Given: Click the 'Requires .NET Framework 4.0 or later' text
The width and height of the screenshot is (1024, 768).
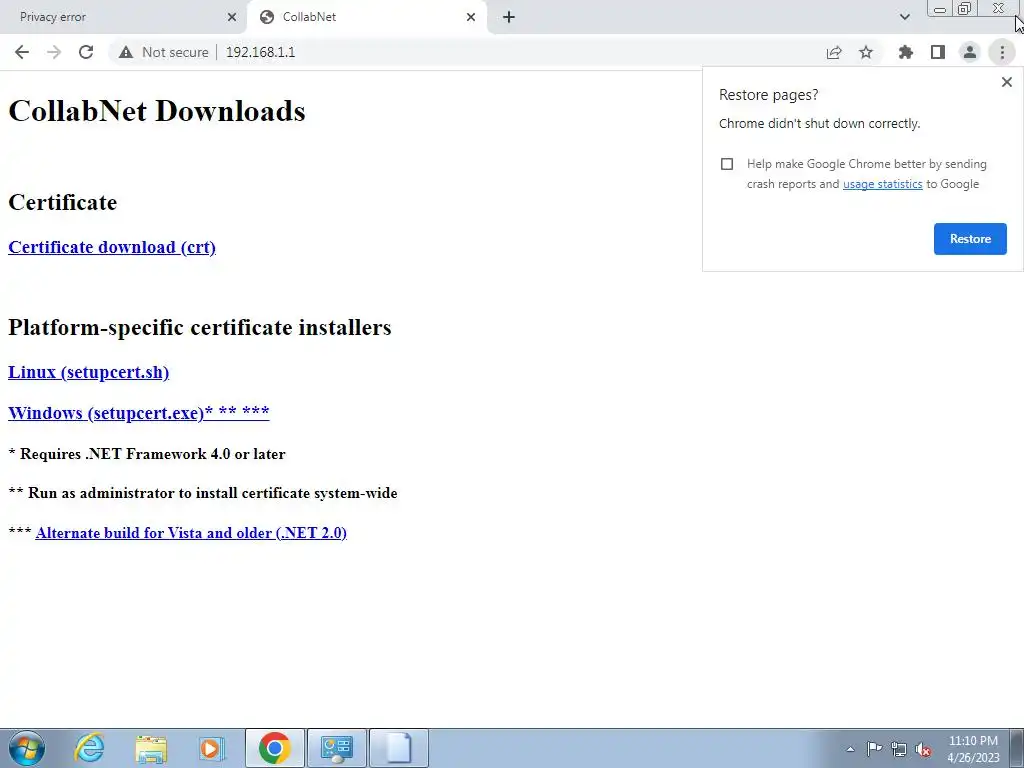Looking at the screenshot, I should point(152,454).
